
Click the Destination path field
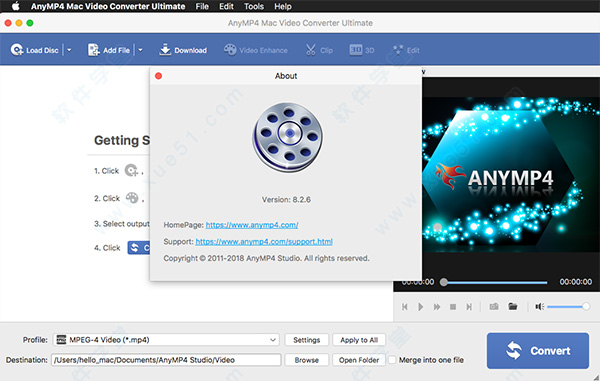166,360
